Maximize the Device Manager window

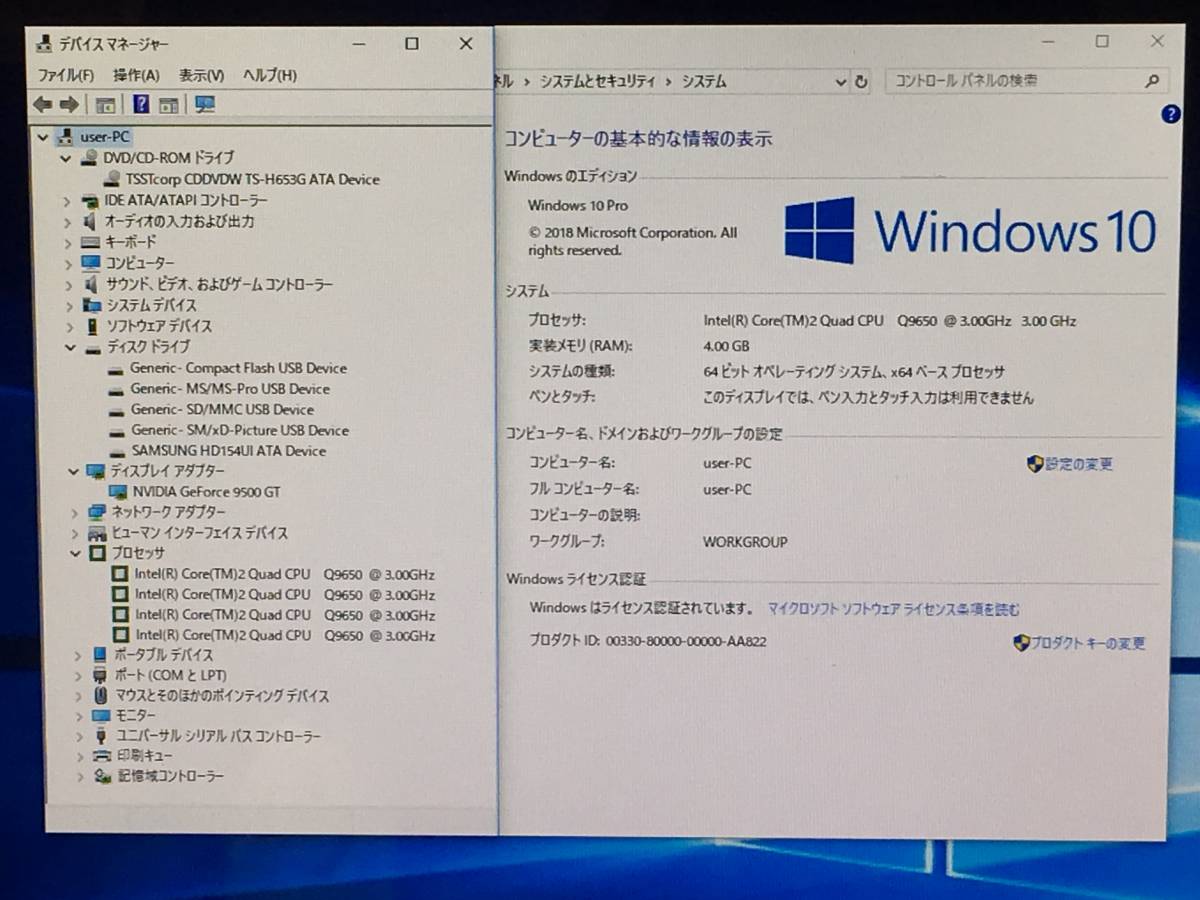412,43
